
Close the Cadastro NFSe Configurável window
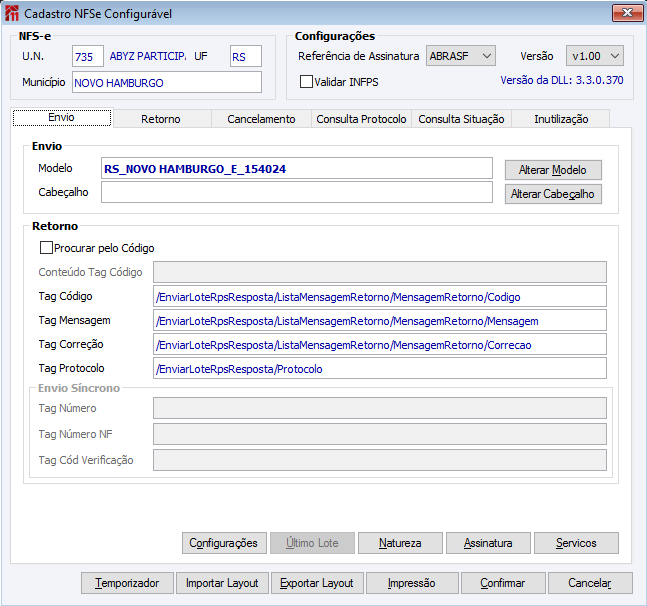click(627, 13)
